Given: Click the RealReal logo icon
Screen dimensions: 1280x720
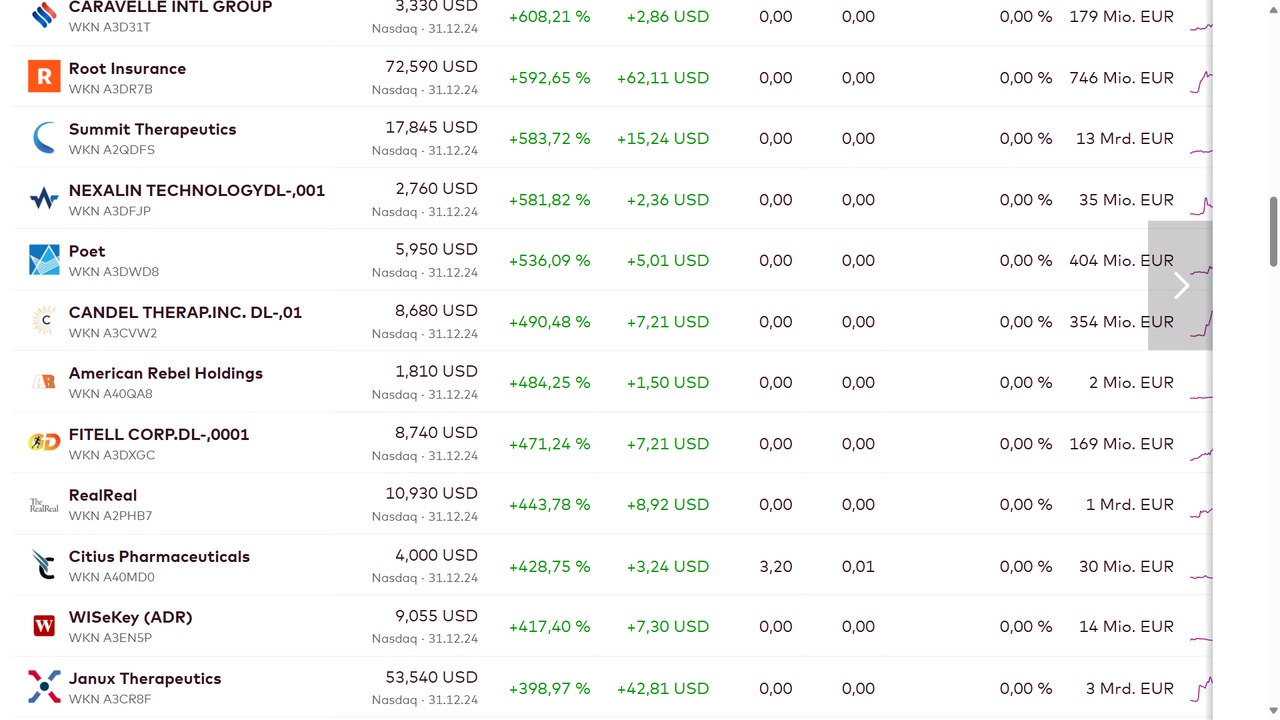Looking at the screenshot, I should point(44,504).
